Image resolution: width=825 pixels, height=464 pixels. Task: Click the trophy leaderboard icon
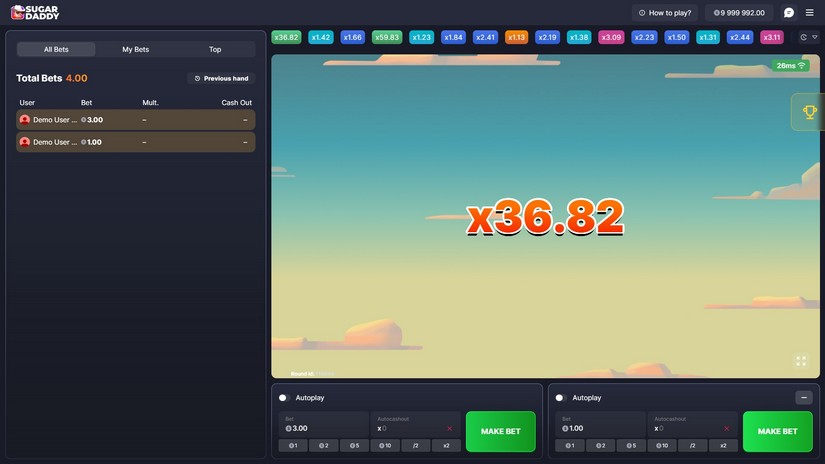[809, 112]
